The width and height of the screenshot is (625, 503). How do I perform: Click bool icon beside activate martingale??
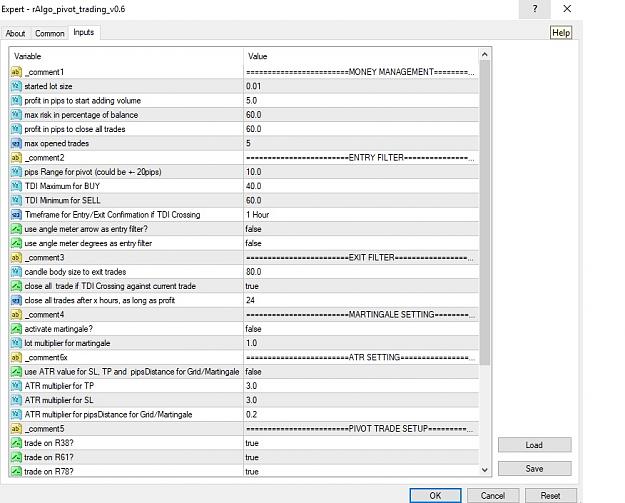[16, 329]
